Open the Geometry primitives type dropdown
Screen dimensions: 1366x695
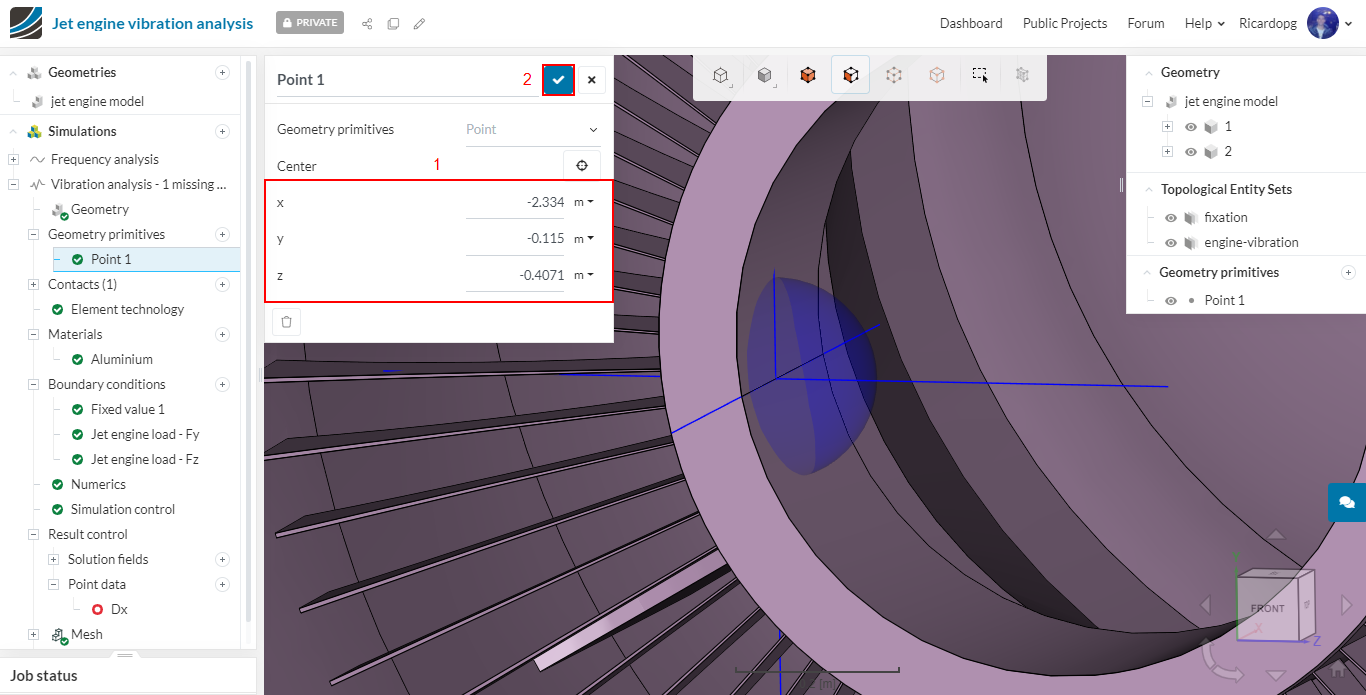[x=532, y=130]
